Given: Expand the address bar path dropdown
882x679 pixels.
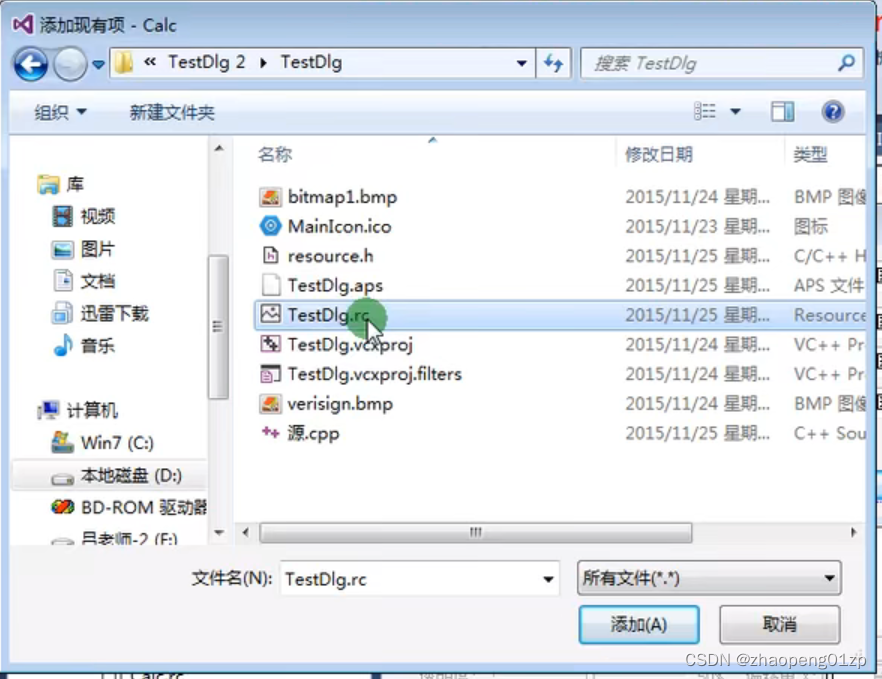Looking at the screenshot, I should [x=521, y=63].
